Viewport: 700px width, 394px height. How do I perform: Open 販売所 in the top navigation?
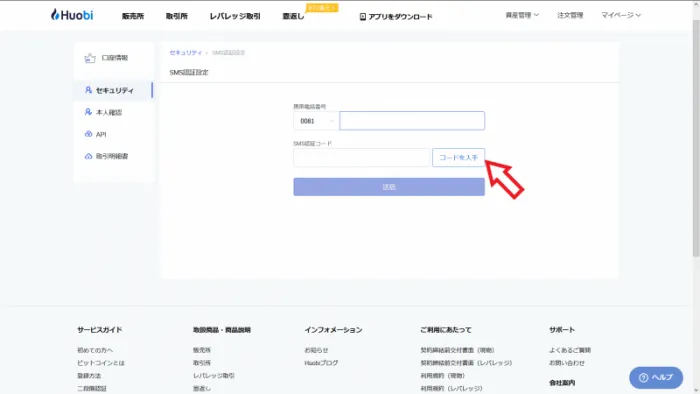(133, 16)
